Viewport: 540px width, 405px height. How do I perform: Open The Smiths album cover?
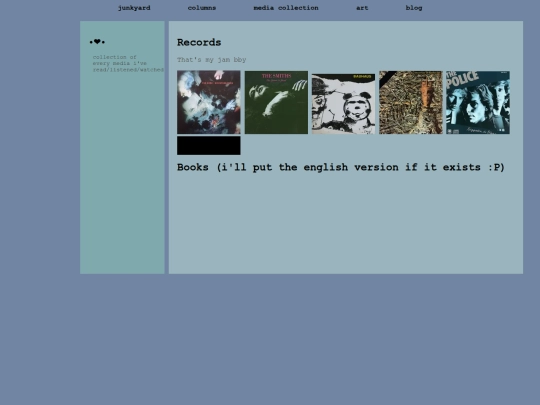click(276, 102)
